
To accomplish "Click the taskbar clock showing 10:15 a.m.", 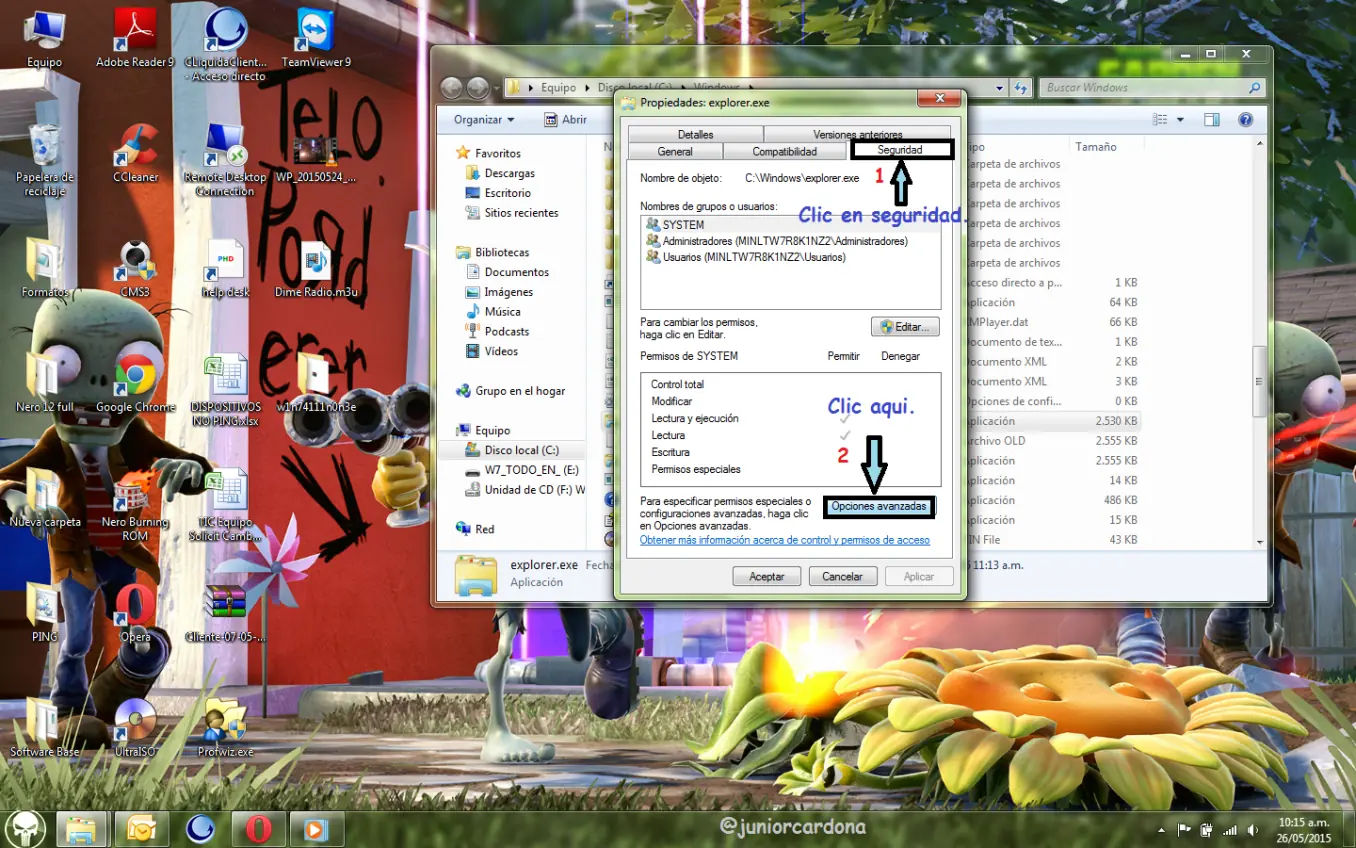I will click(1305, 829).
